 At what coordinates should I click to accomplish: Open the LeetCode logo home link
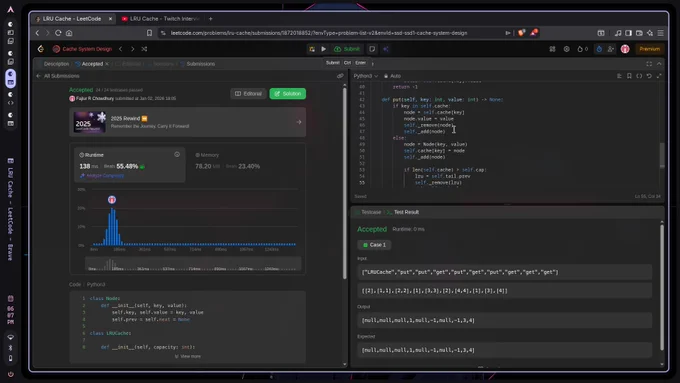[x=41, y=49]
